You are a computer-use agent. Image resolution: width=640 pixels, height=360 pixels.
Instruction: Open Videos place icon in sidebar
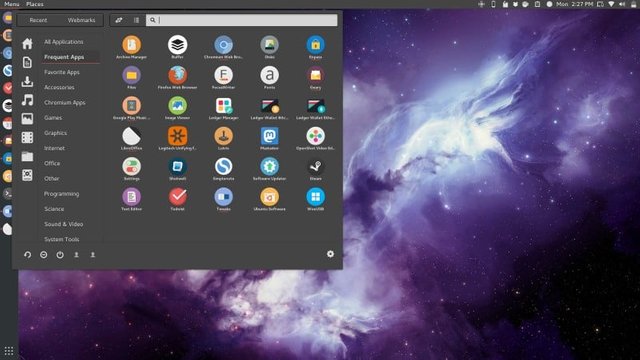(27, 138)
